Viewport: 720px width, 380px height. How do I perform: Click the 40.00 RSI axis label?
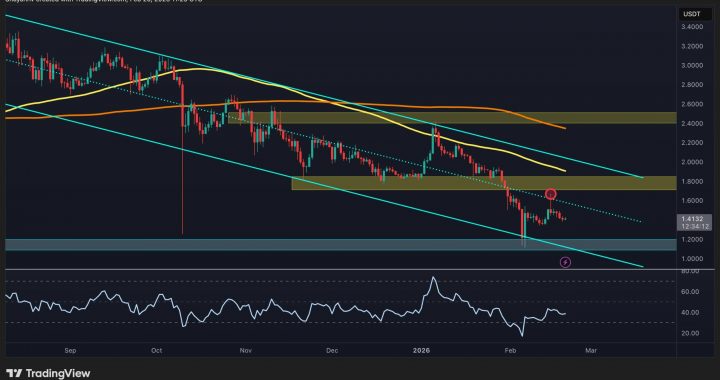(691, 313)
